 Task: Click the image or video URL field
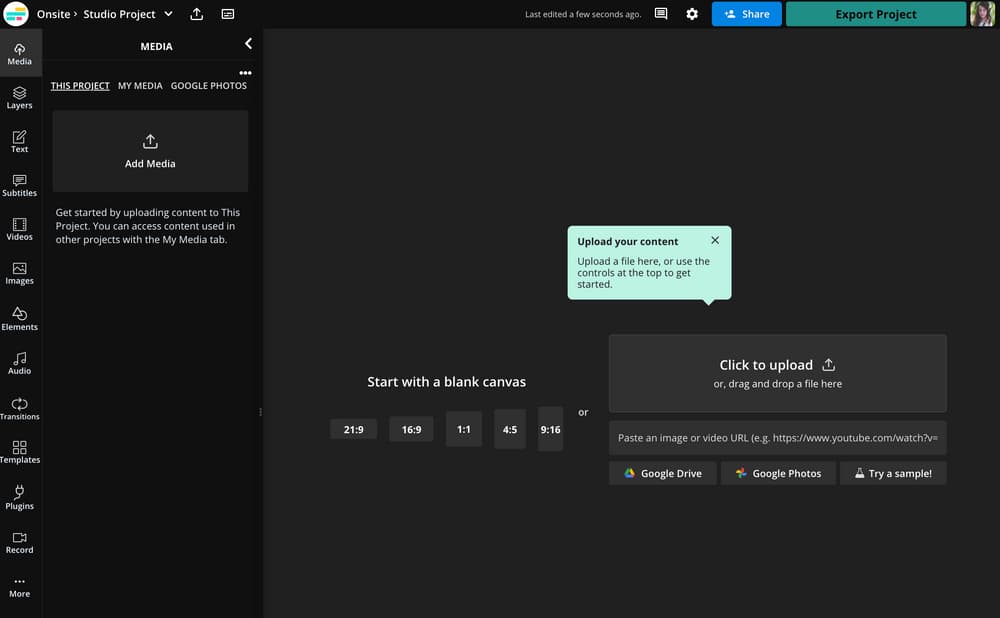pyautogui.click(x=777, y=437)
